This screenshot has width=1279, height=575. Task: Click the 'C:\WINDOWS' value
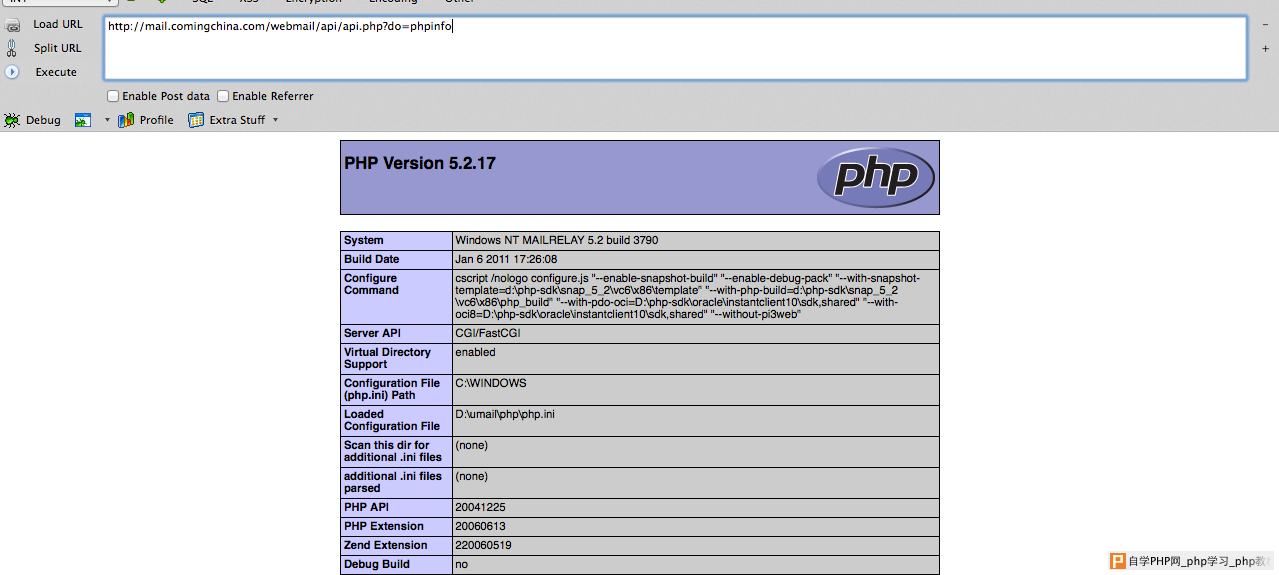[x=491, y=383]
